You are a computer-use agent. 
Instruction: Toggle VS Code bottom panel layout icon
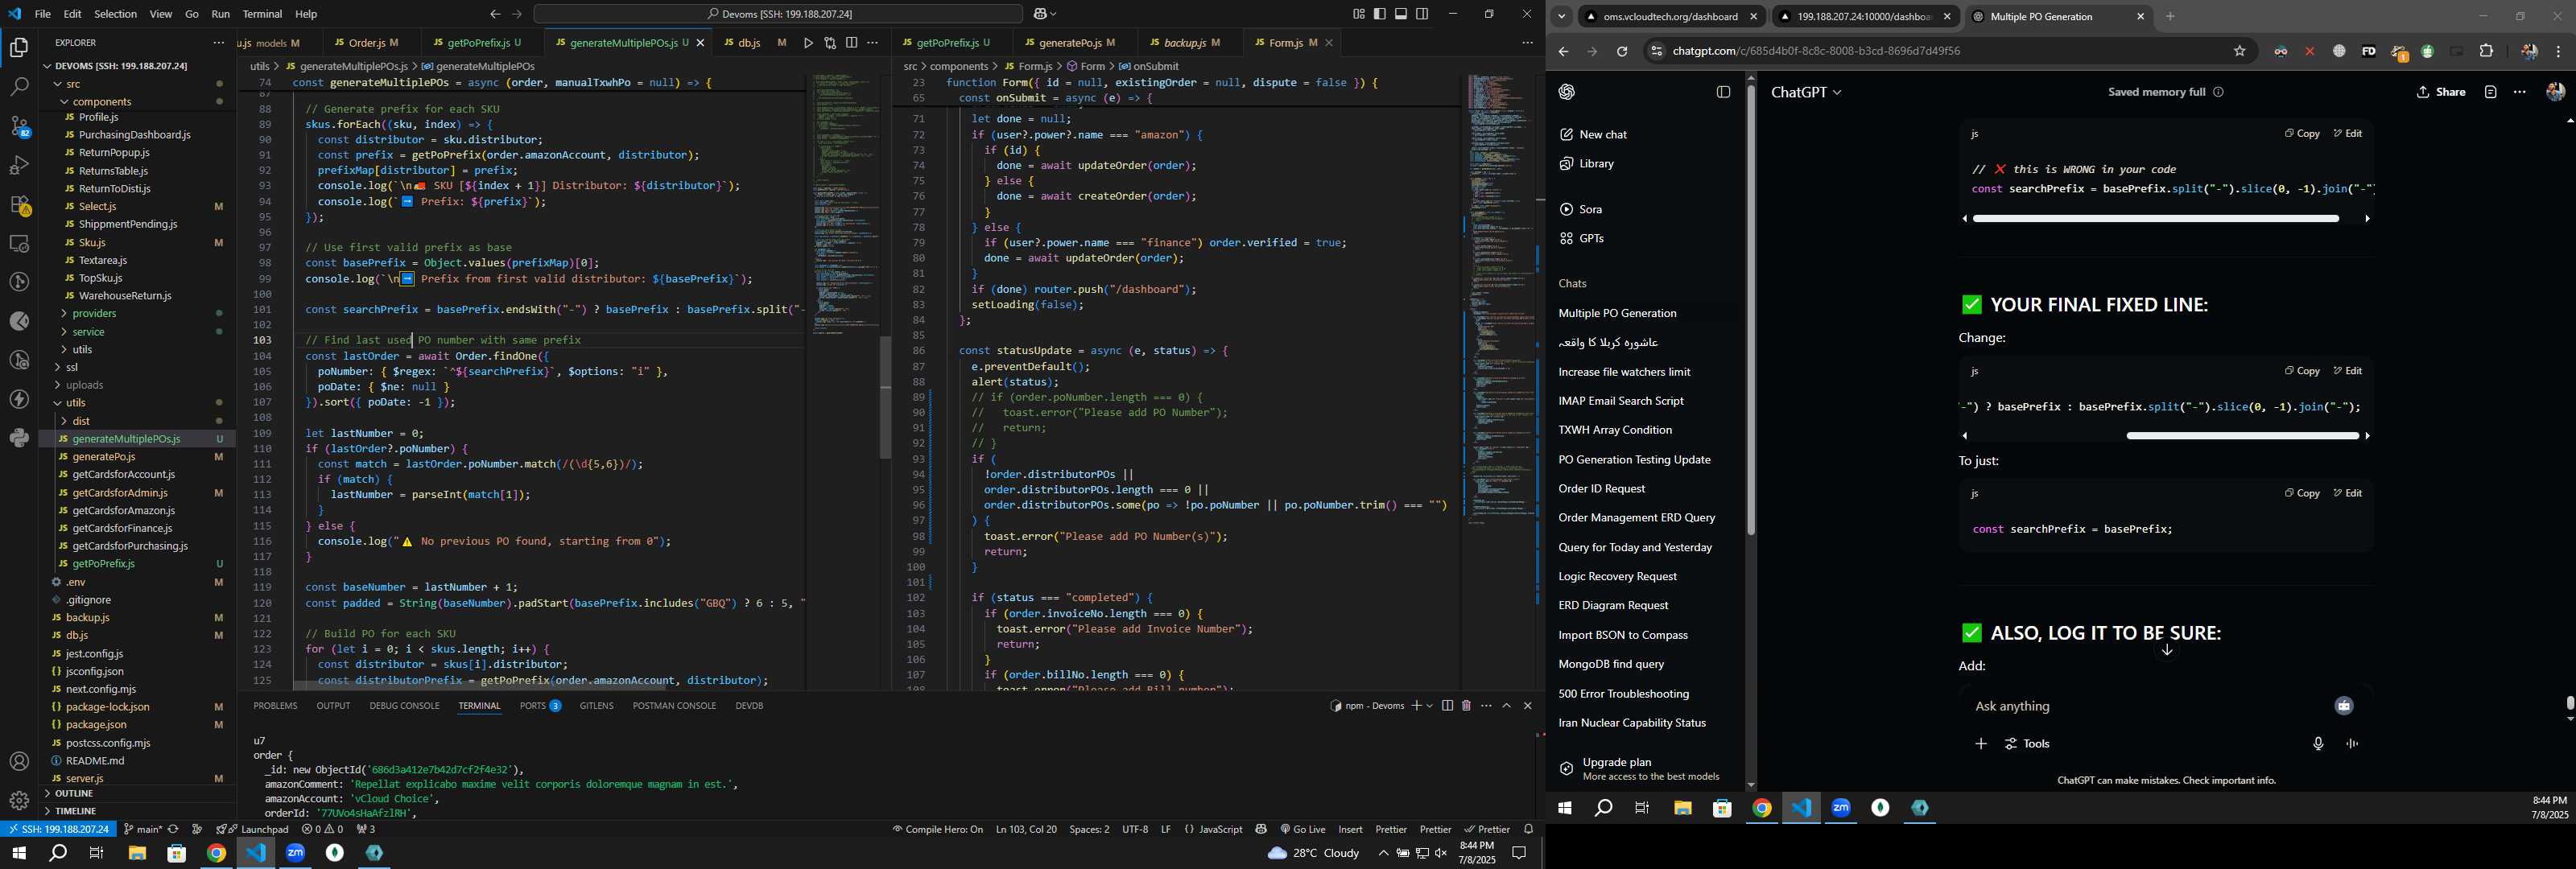[1401, 14]
